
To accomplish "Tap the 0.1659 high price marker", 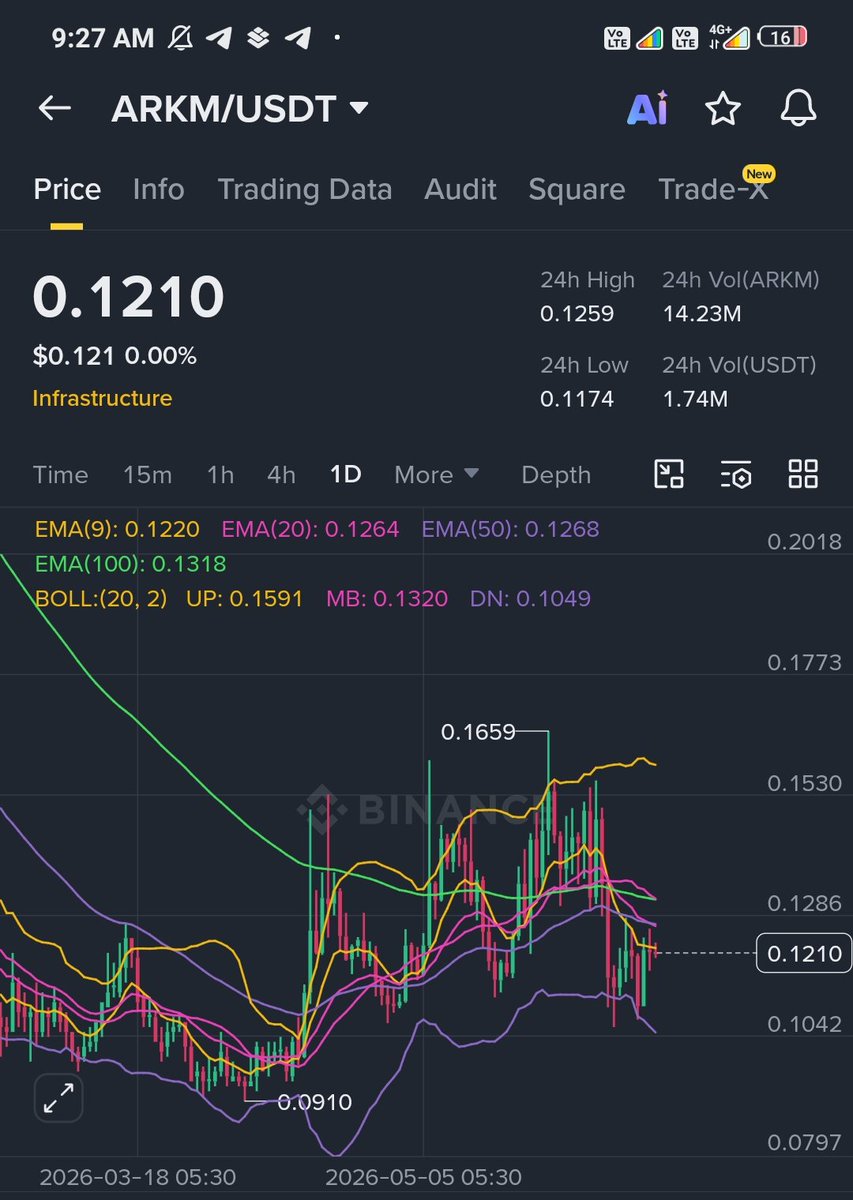I will (x=478, y=732).
